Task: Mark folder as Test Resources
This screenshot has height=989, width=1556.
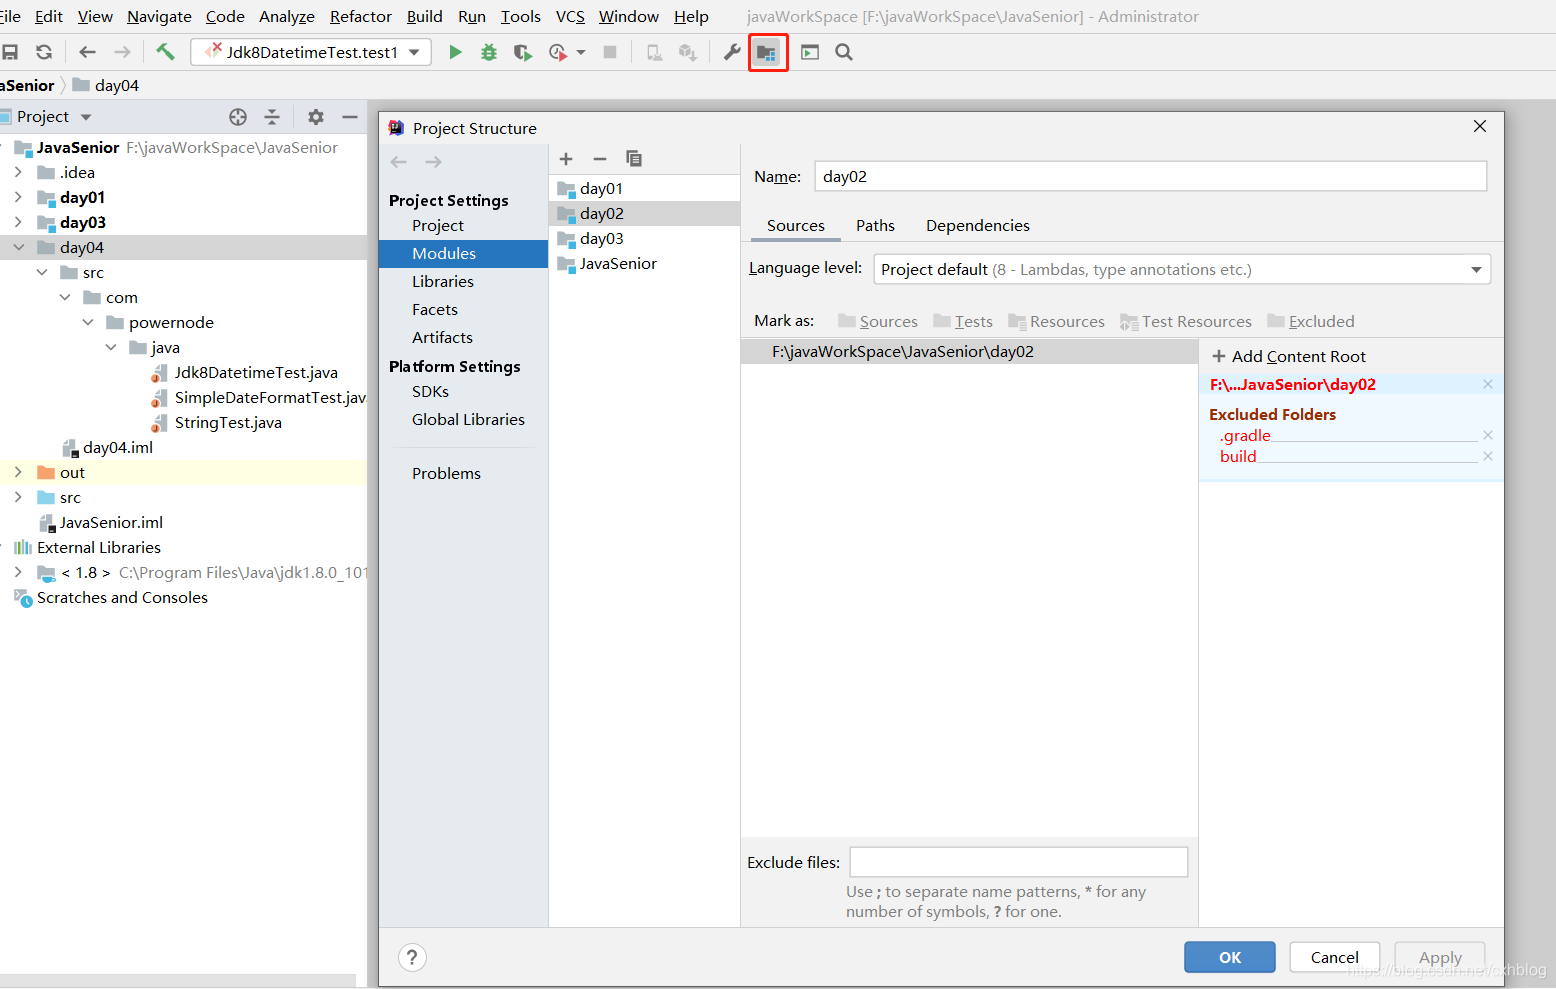Action: pos(1186,321)
